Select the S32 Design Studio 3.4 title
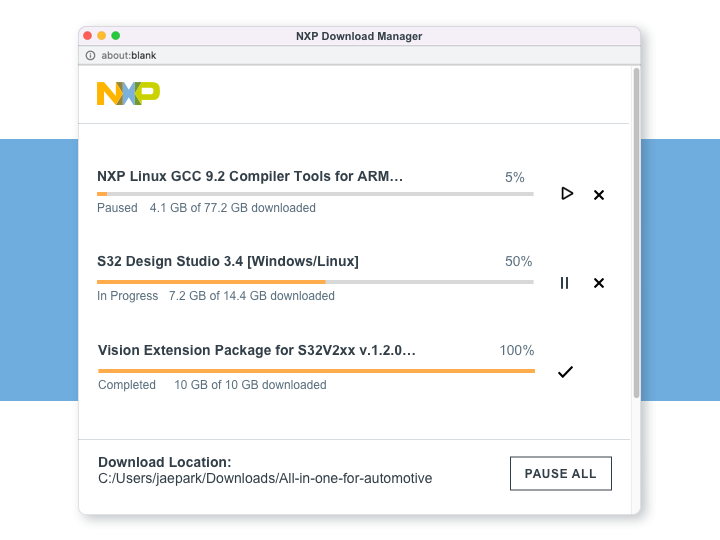Image resolution: width=720 pixels, height=540 pixels. click(228, 262)
